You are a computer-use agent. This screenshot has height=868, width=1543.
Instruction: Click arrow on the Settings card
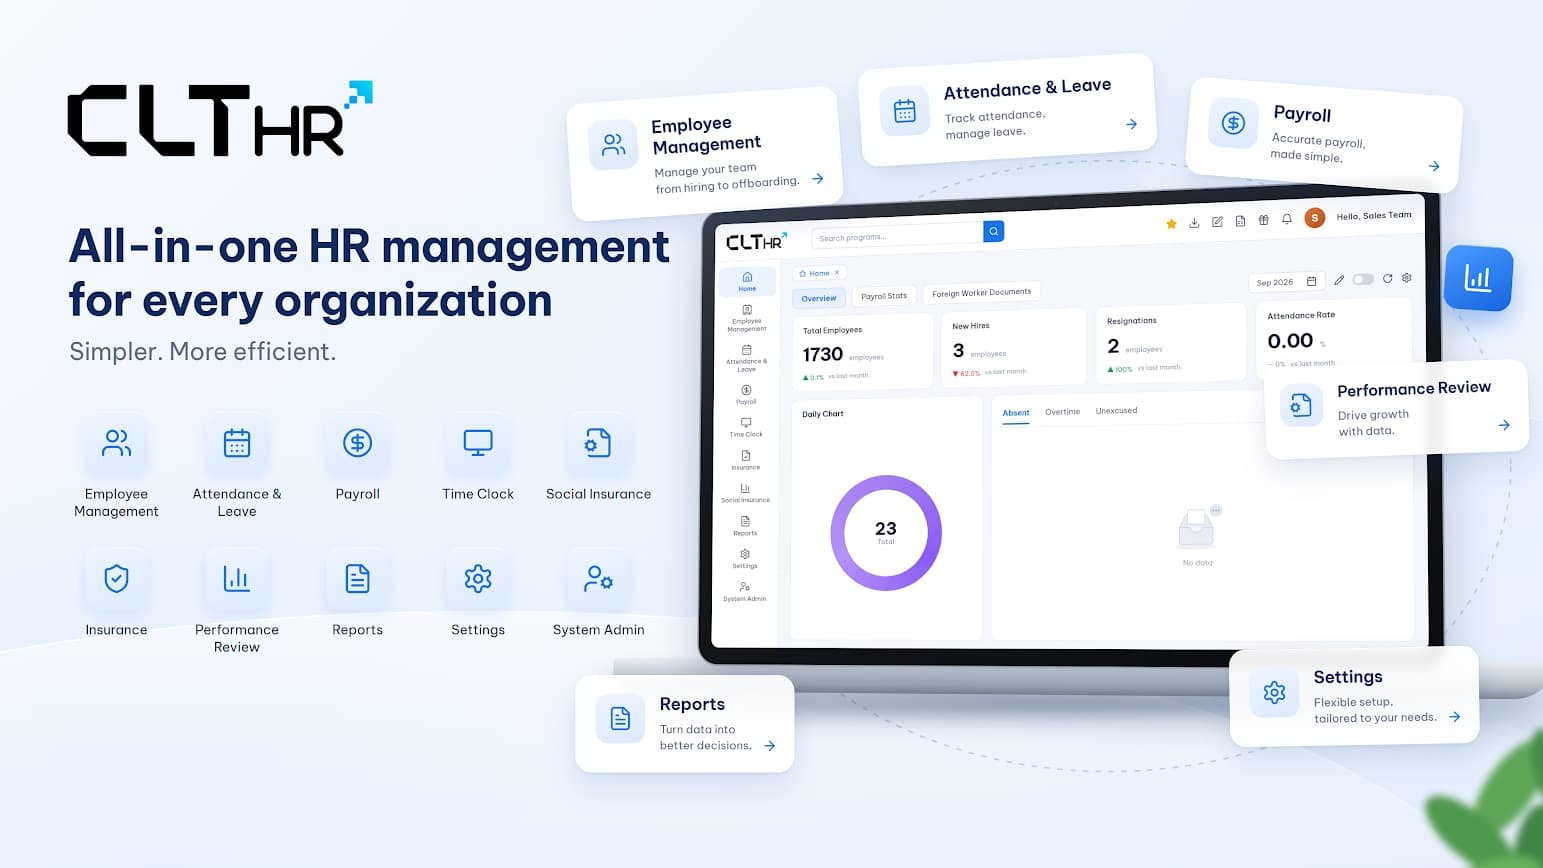1455,717
